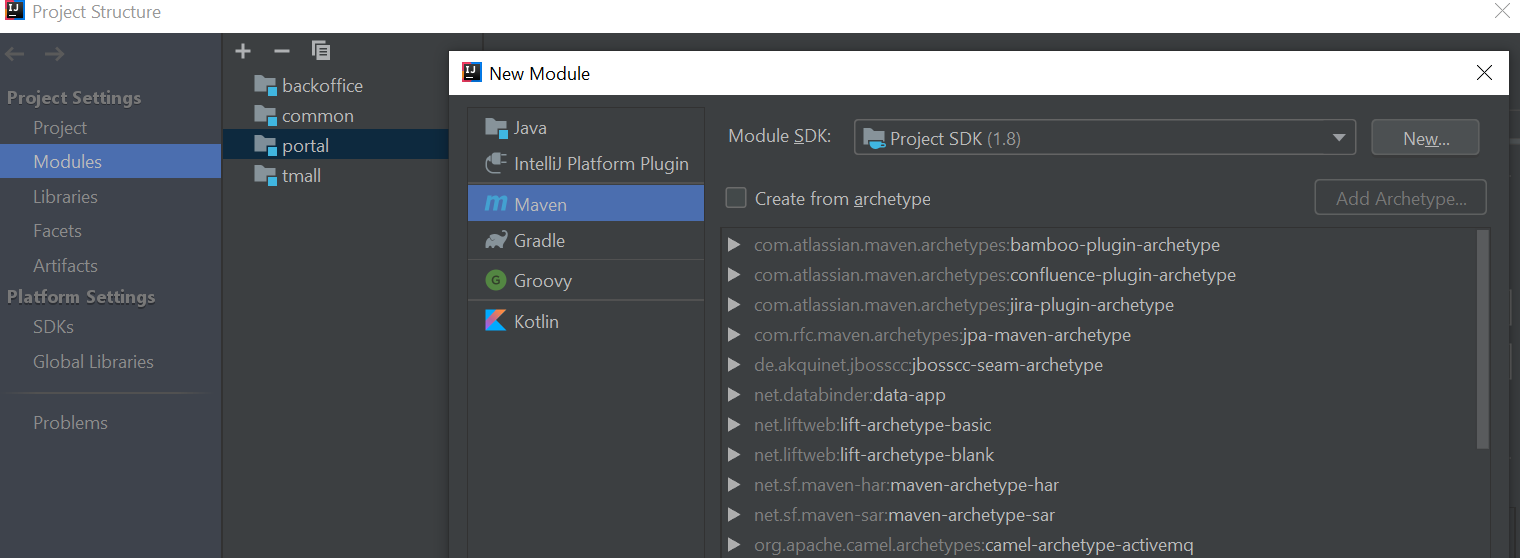Expand jpa-maven-archetype entry
The image size is (1520, 558).
click(734, 335)
